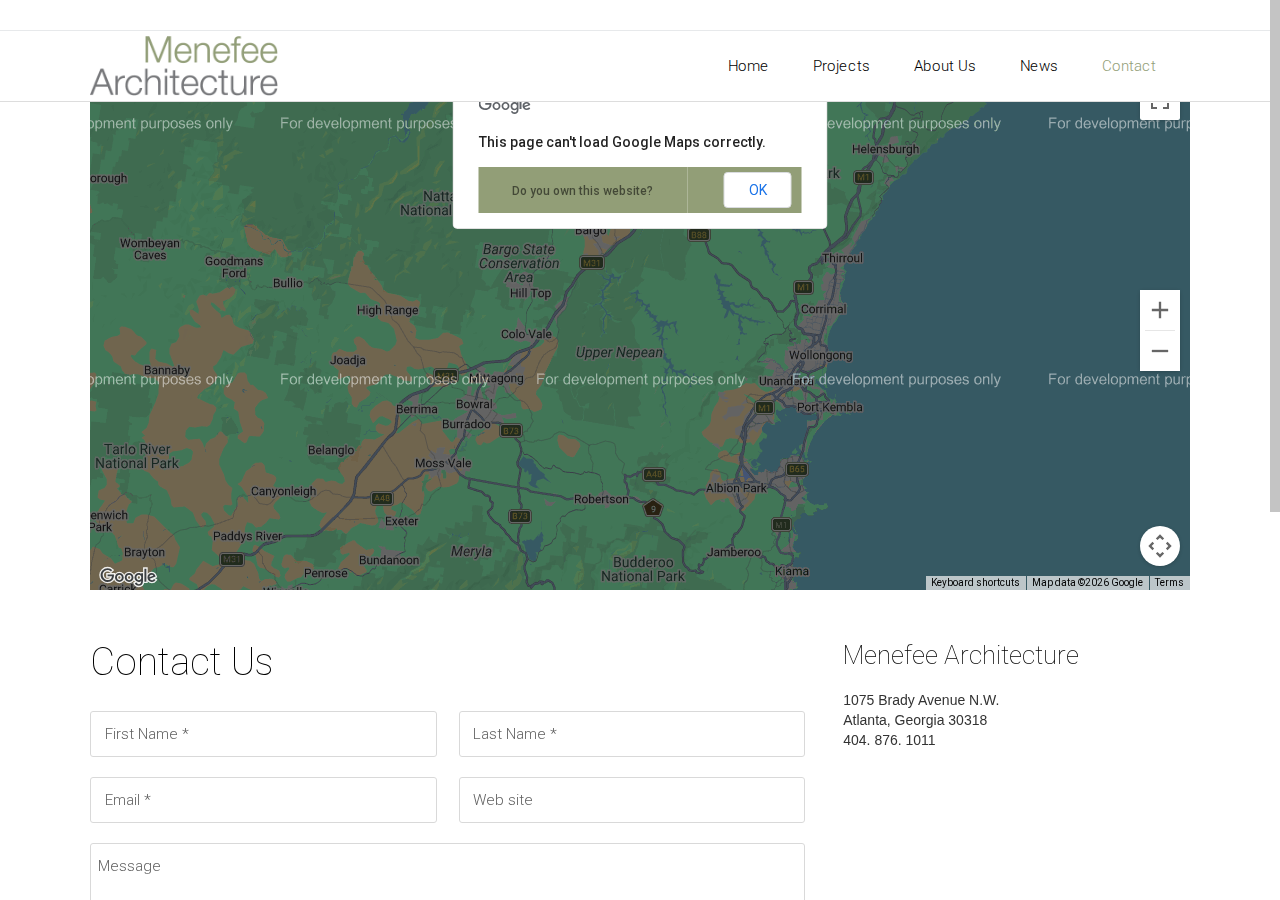This screenshot has height=900, width=1280.
Task: Zoom out on the map
Action: pyautogui.click(x=1160, y=351)
